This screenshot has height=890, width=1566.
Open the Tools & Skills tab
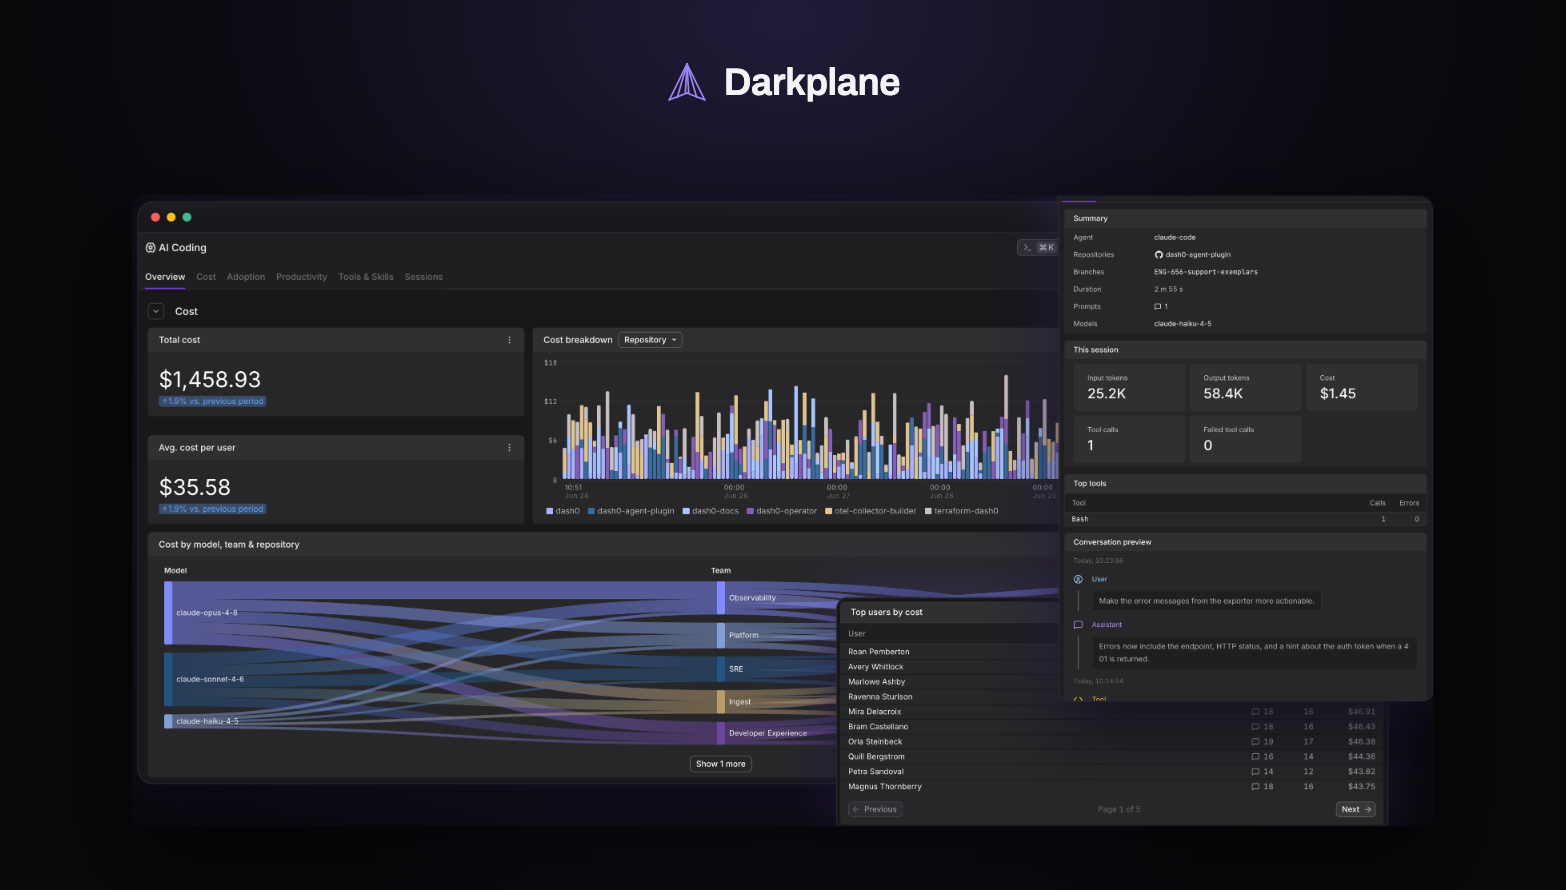coord(366,277)
